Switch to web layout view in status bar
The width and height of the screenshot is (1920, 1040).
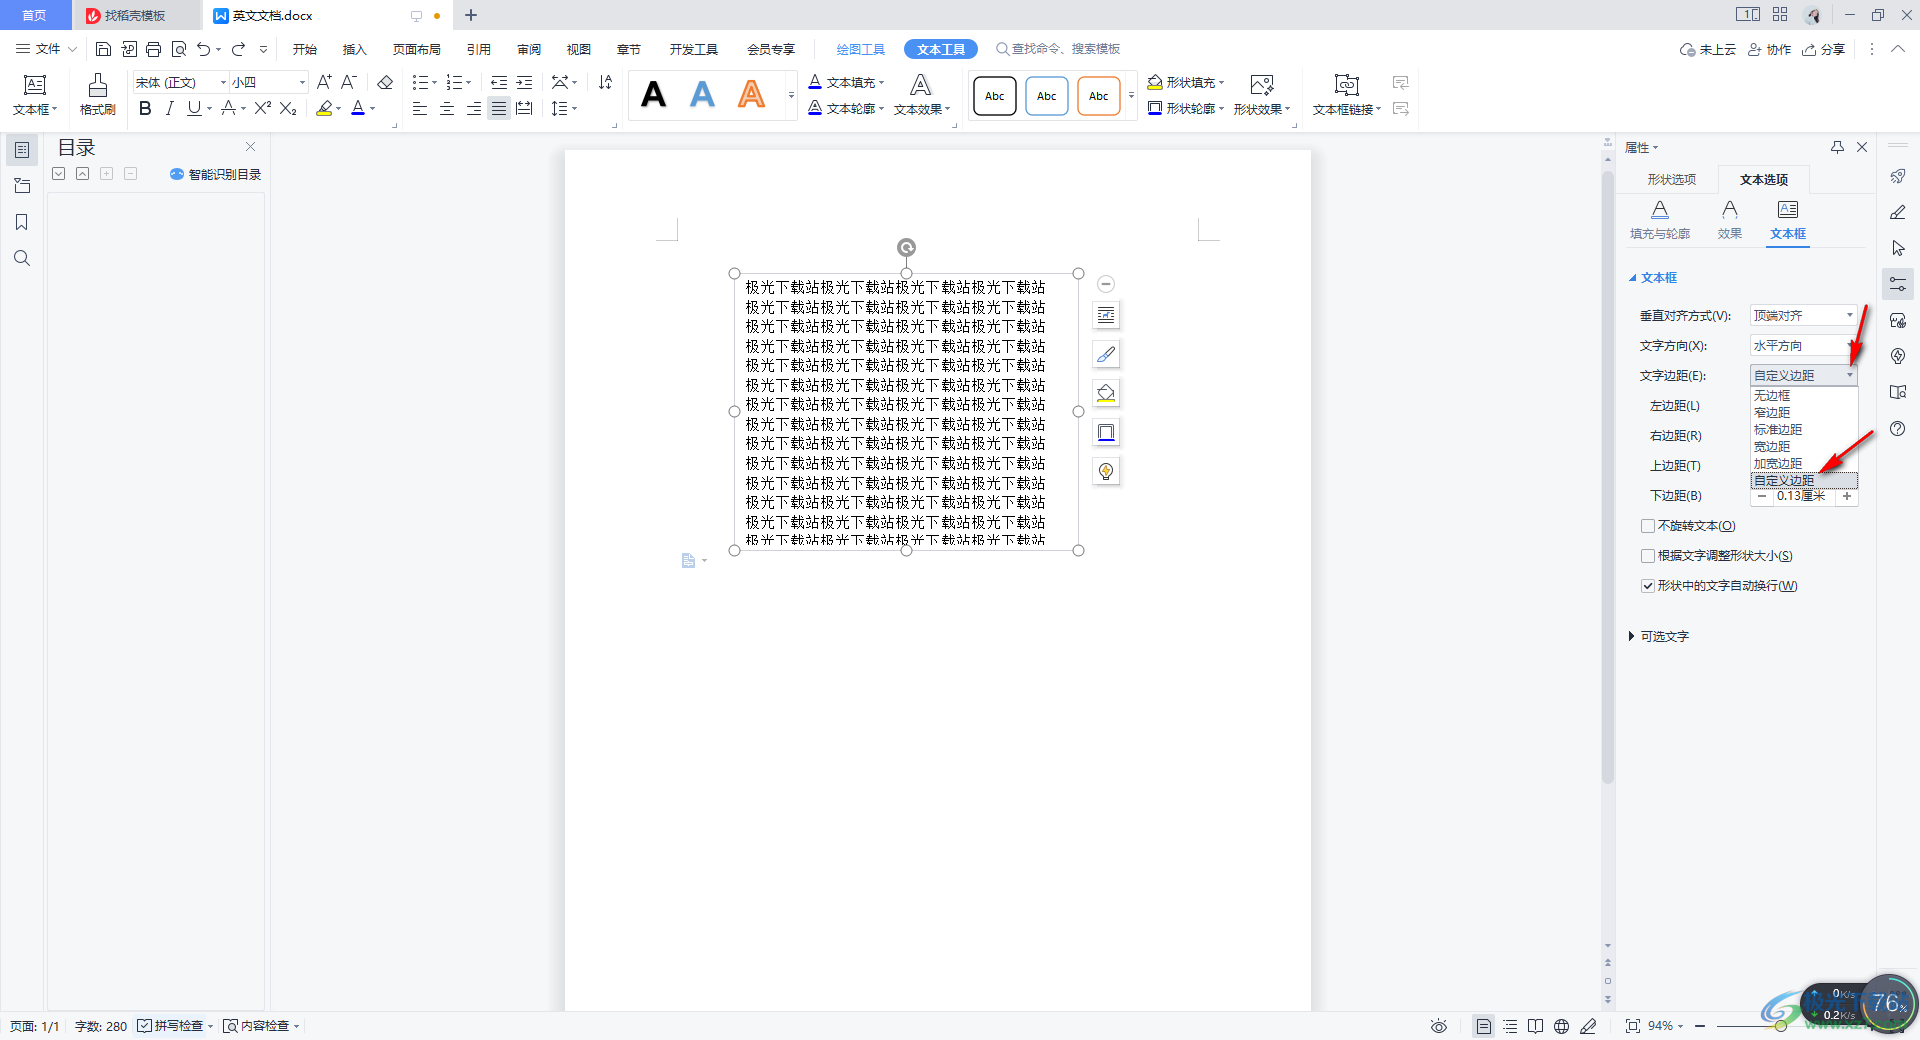(1561, 1026)
